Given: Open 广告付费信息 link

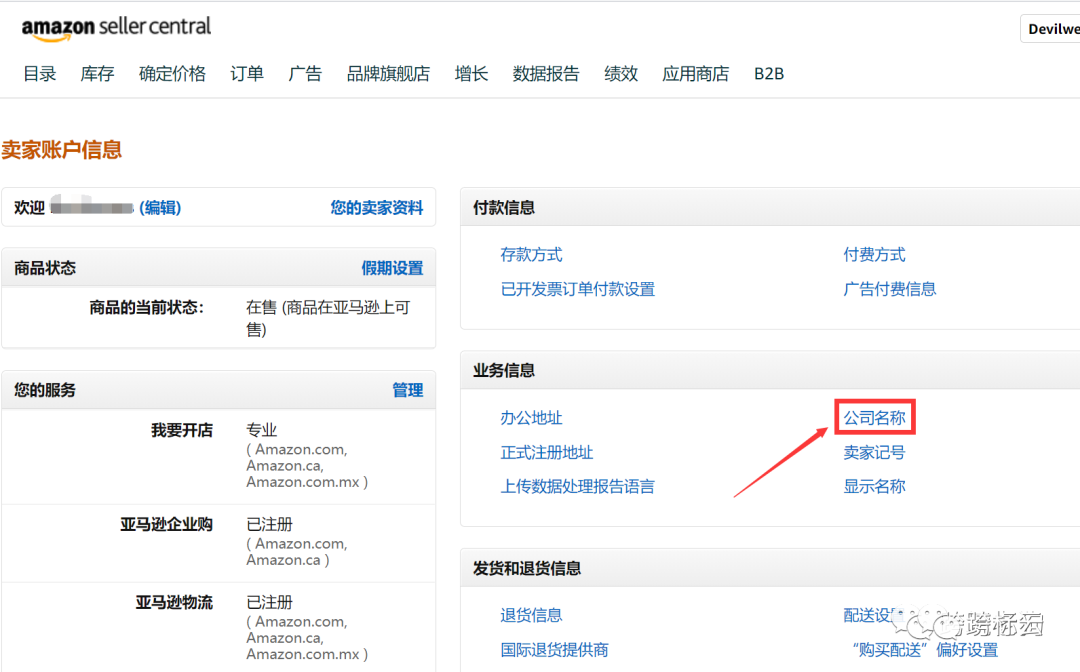Looking at the screenshot, I should coord(890,289).
